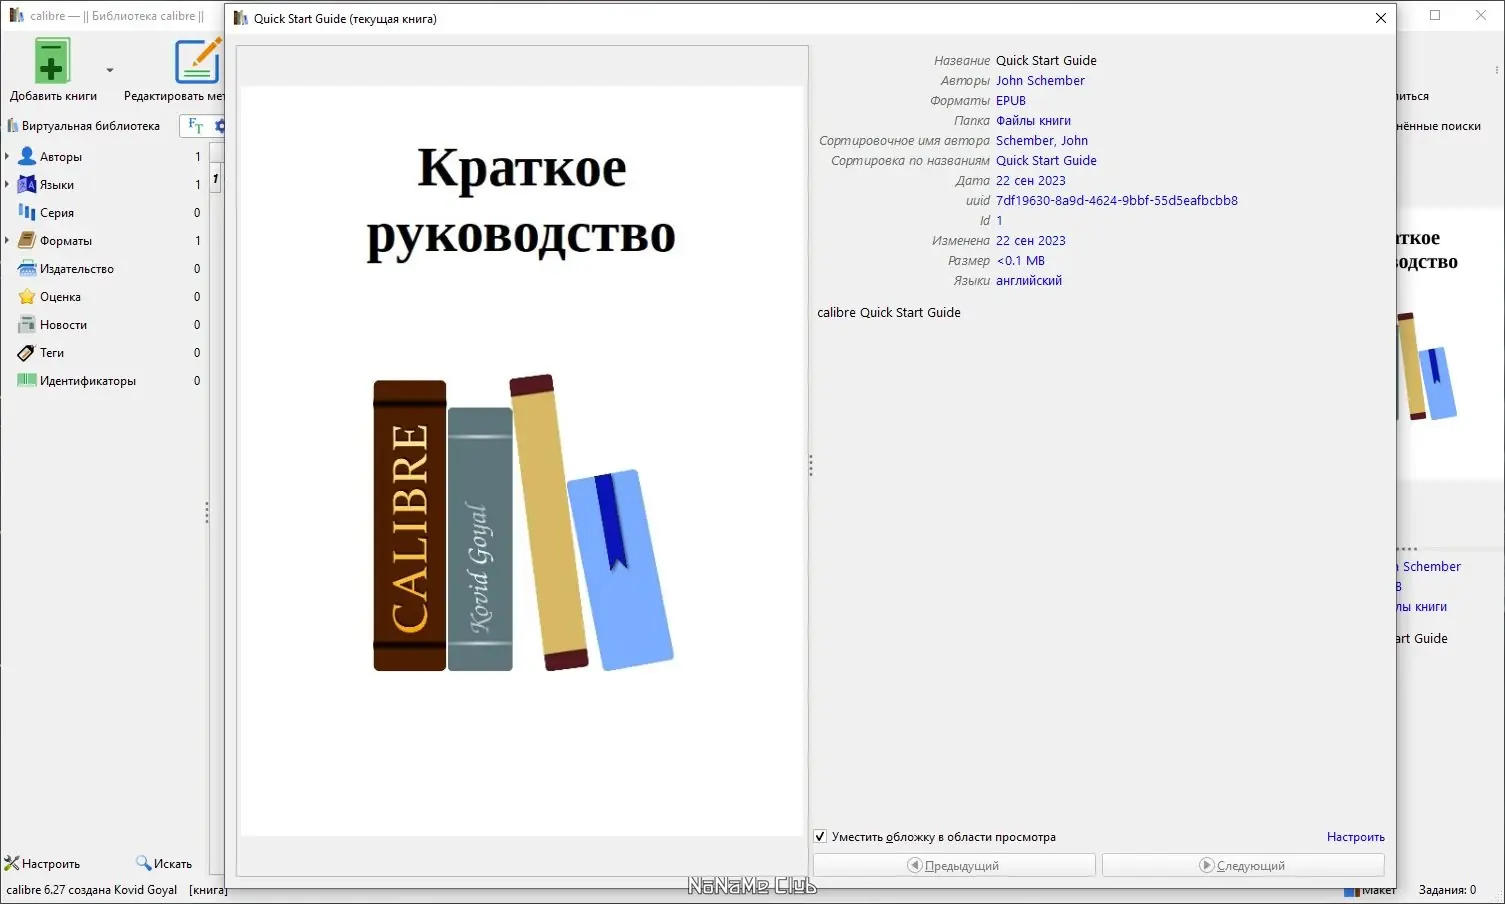This screenshot has height=904, width=1505.
Task: Open the Настроить link in the dialog
Action: coord(1355,837)
